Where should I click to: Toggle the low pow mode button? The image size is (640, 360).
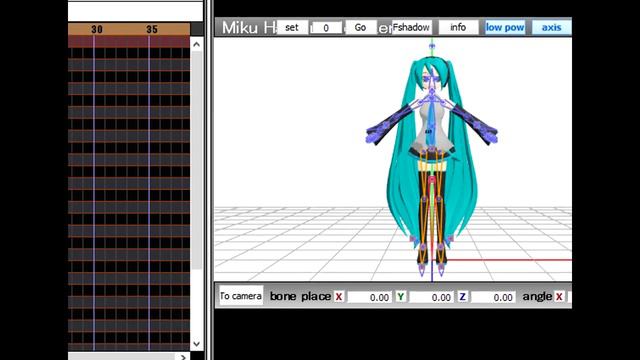(x=505, y=27)
